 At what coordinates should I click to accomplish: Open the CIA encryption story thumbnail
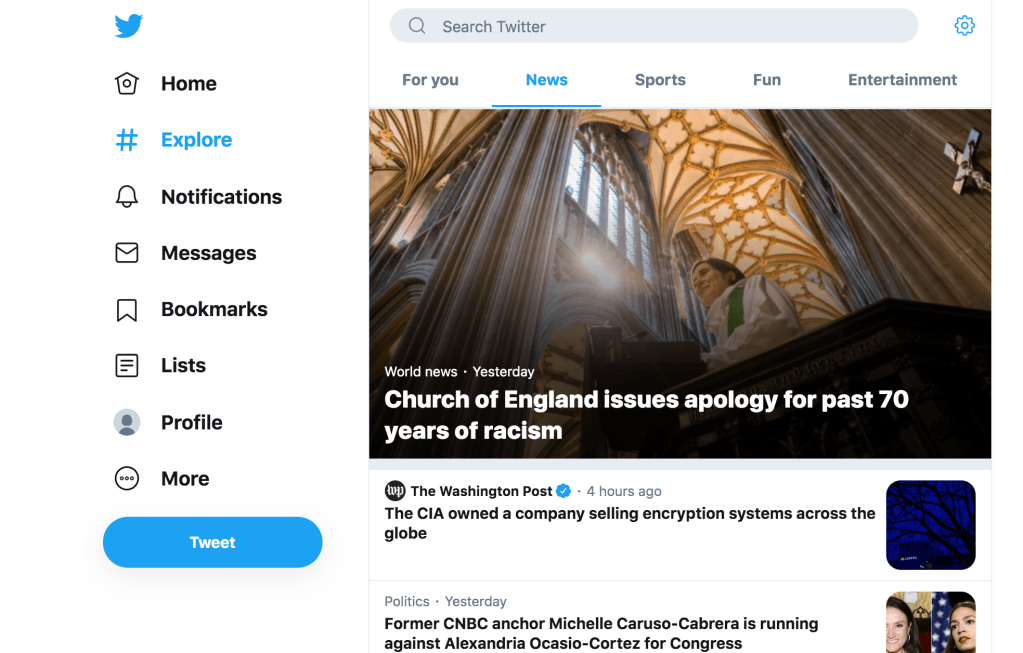point(930,525)
